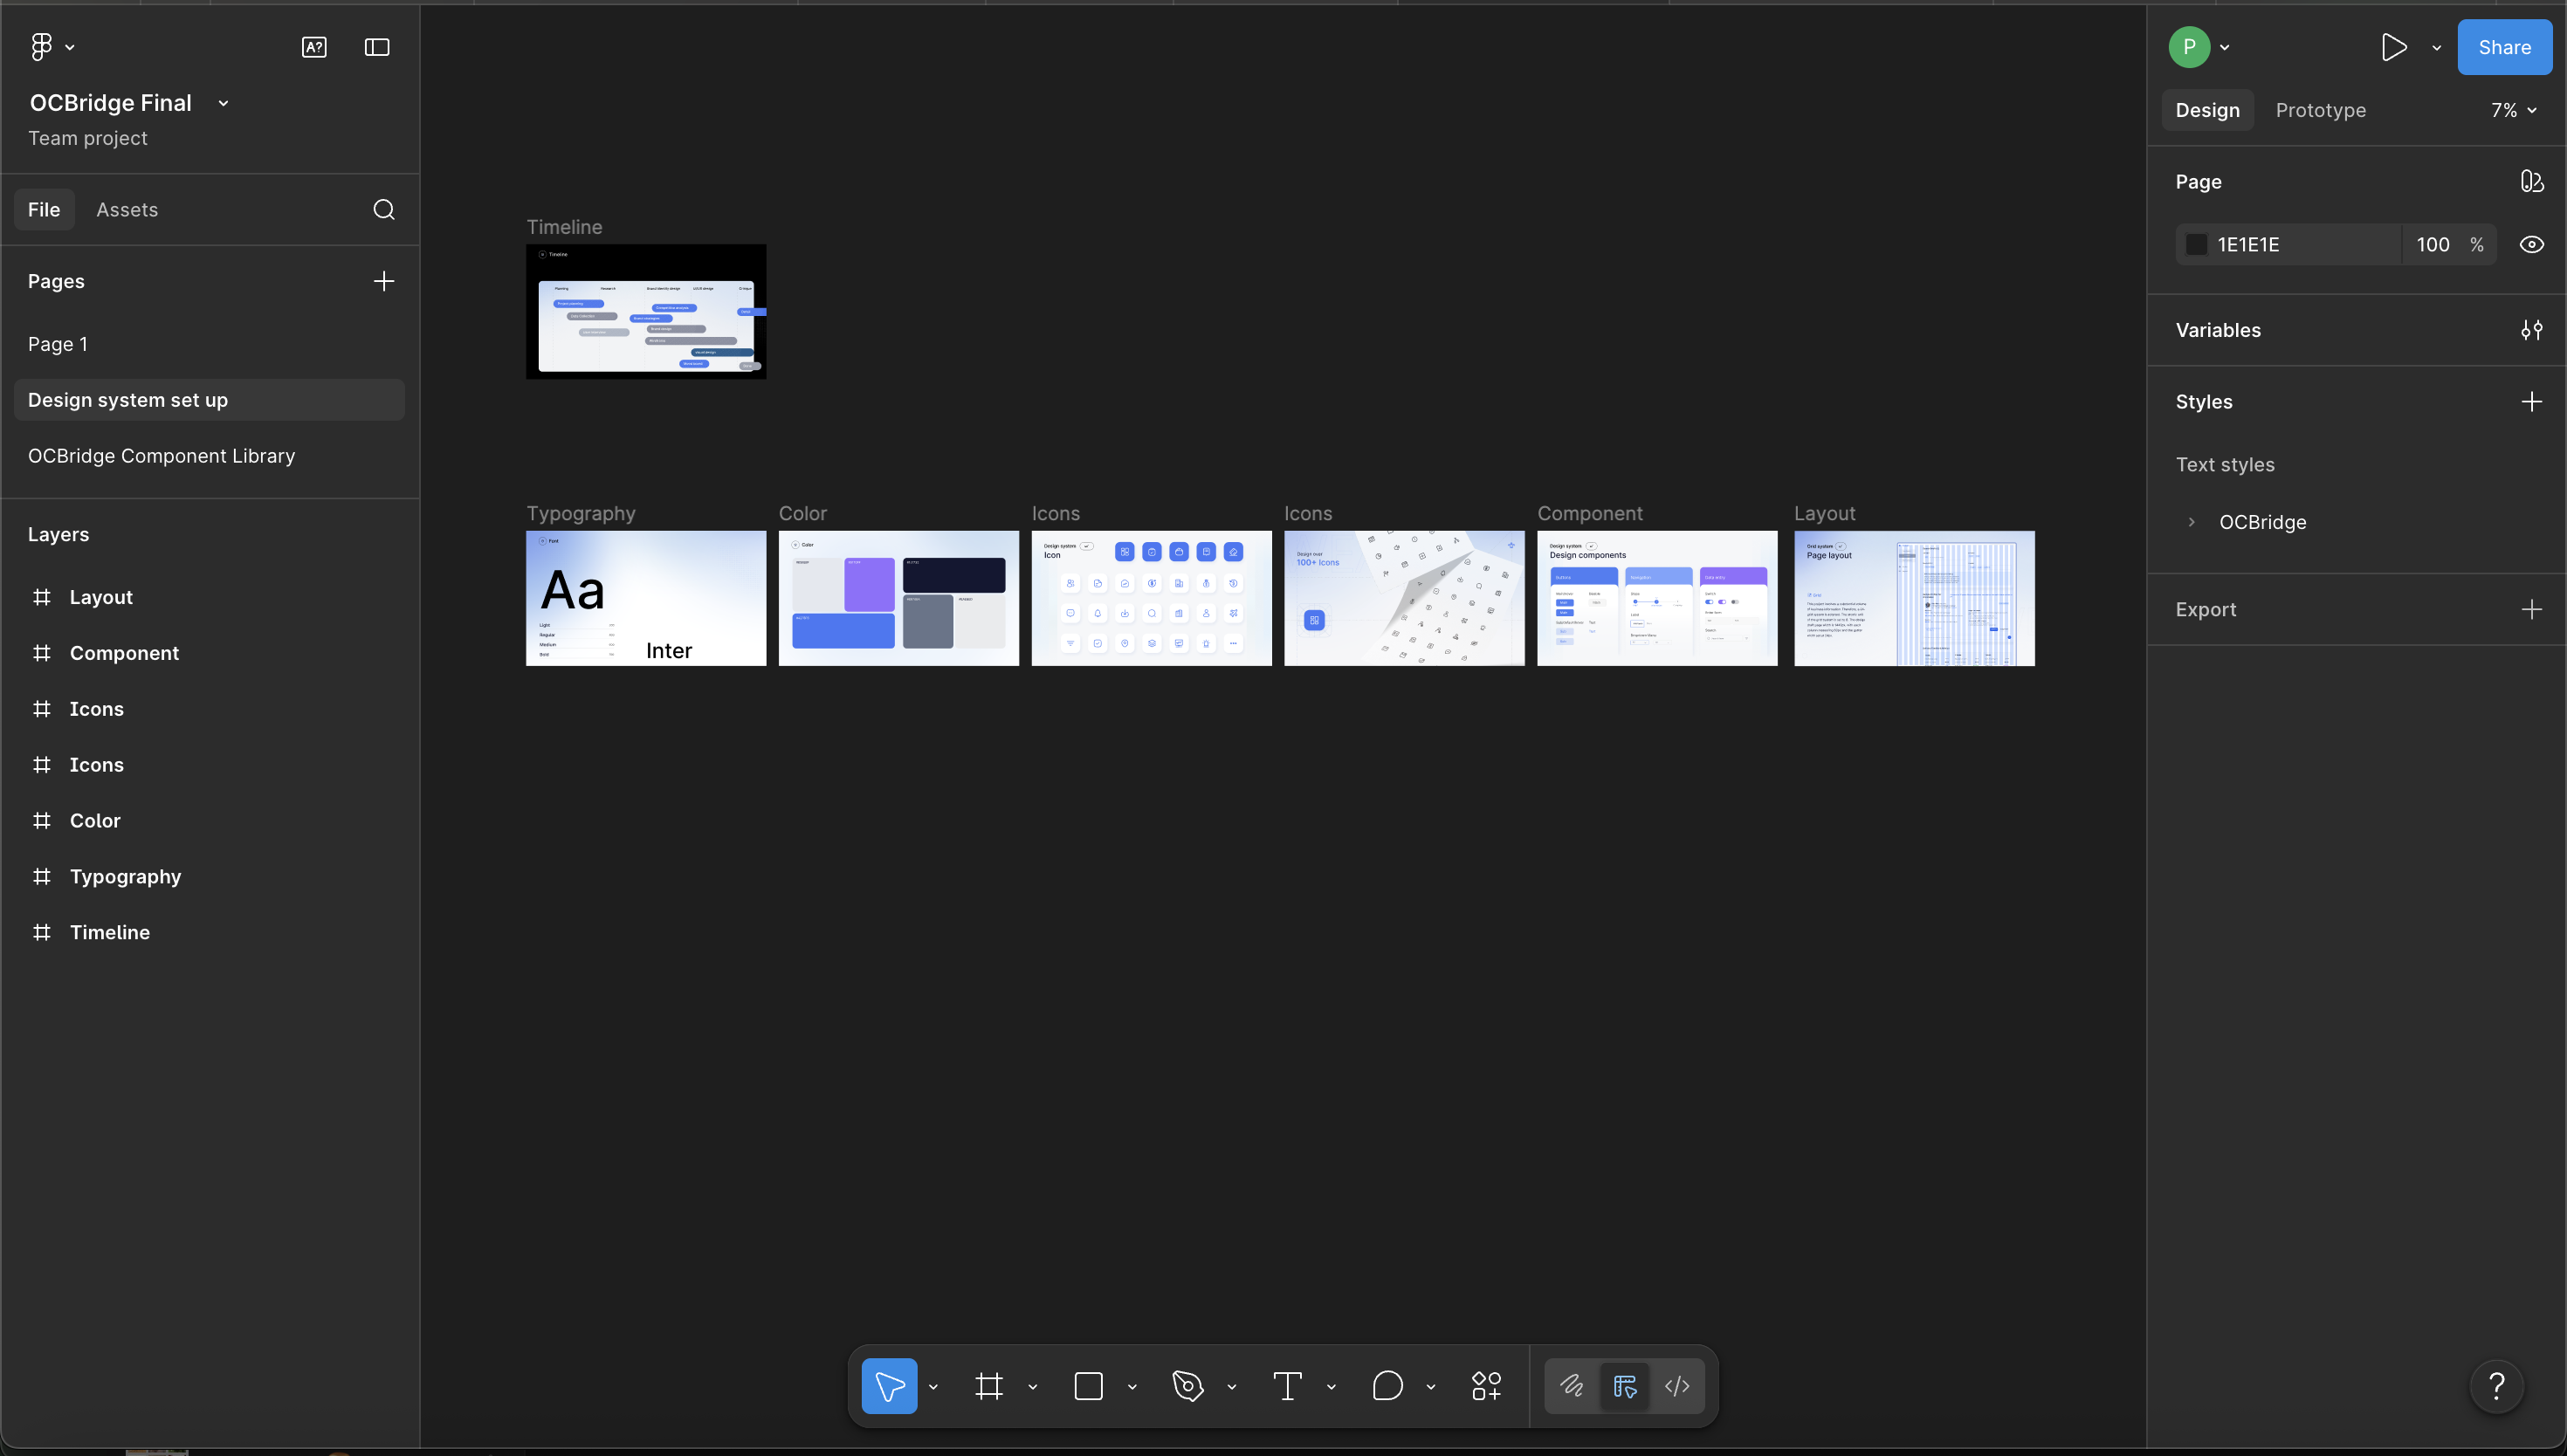The width and height of the screenshot is (2567, 1456).
Task: Expand OCBridge text styles group
Action: pos(2191,522)
